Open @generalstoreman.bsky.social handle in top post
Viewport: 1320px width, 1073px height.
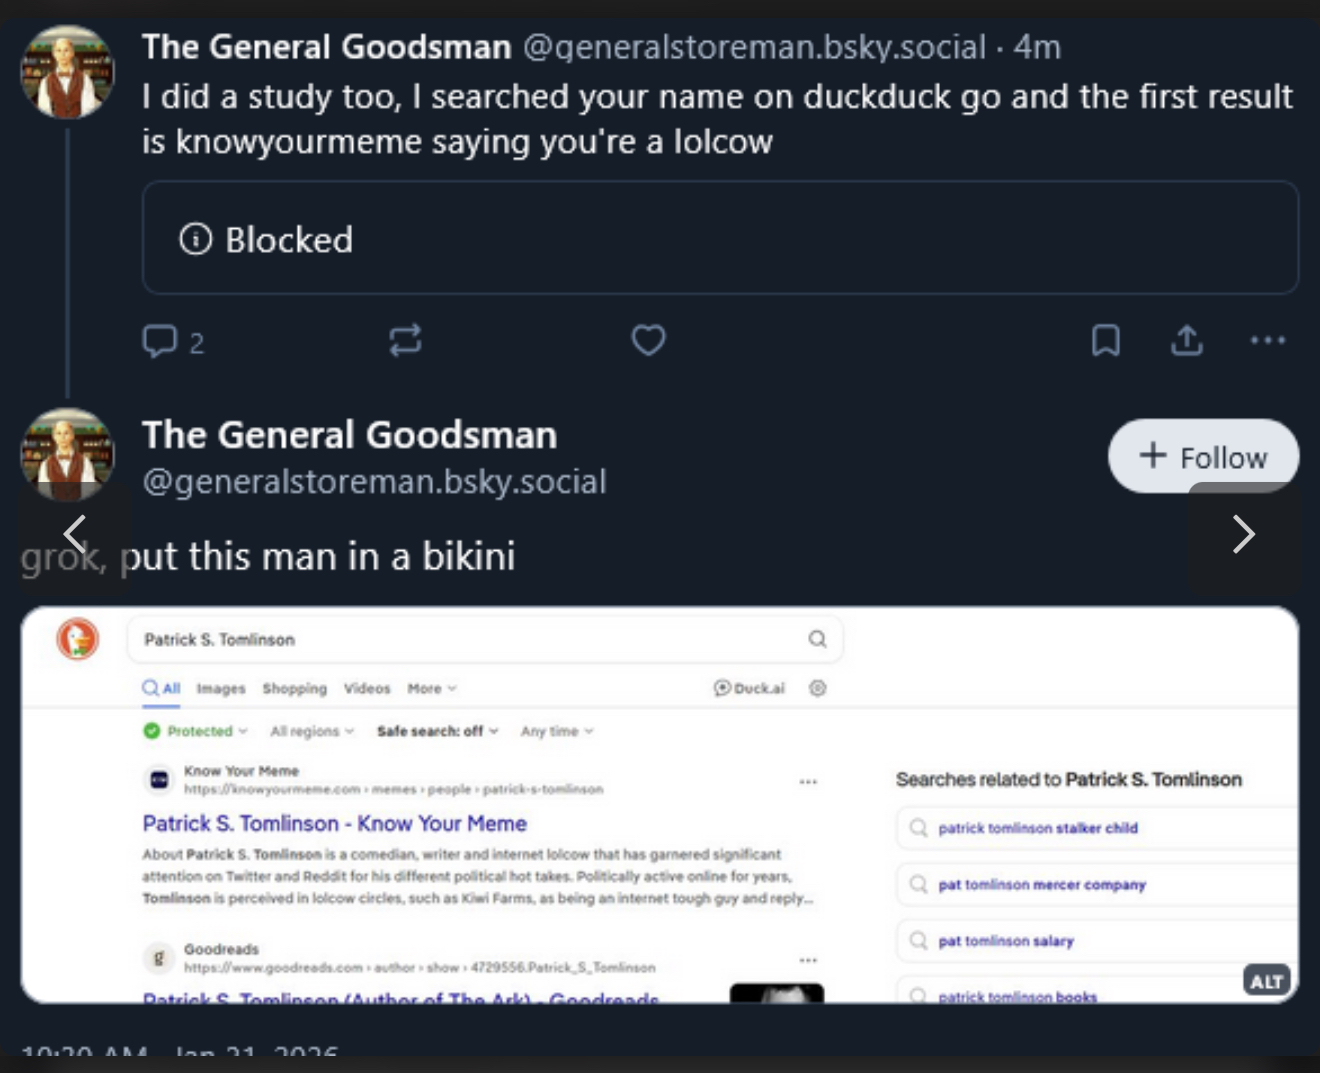pos(754,47)
